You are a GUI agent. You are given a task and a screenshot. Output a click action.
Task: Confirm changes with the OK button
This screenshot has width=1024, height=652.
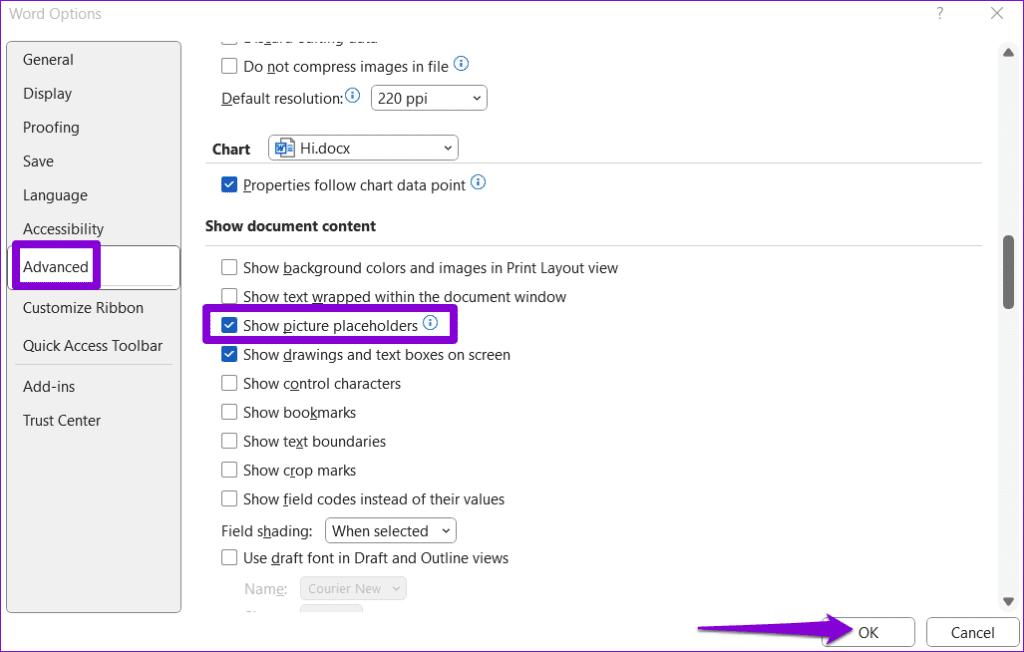point(866,632)
